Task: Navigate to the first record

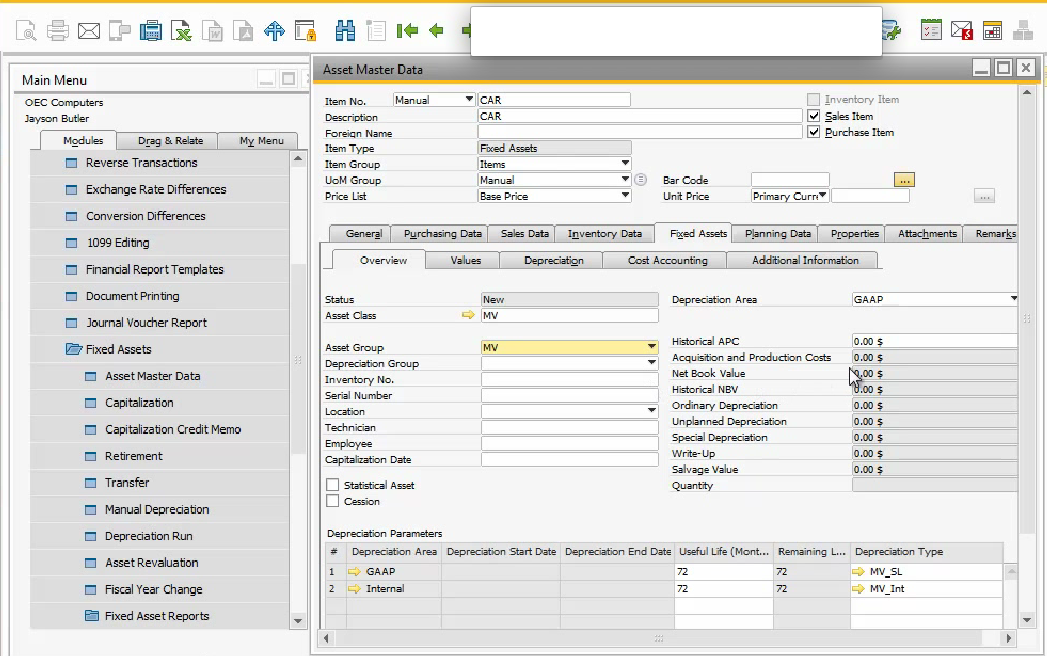Action: click(407, 30)
